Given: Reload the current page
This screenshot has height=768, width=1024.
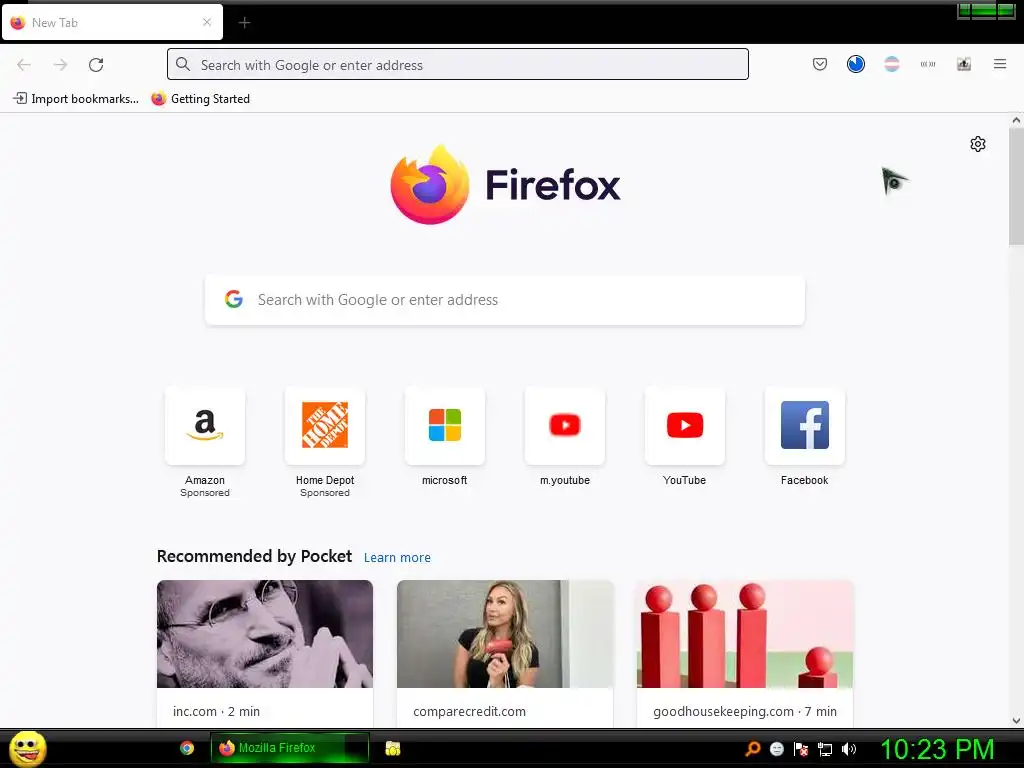Looking at the screenshot, I should (96, 65).
